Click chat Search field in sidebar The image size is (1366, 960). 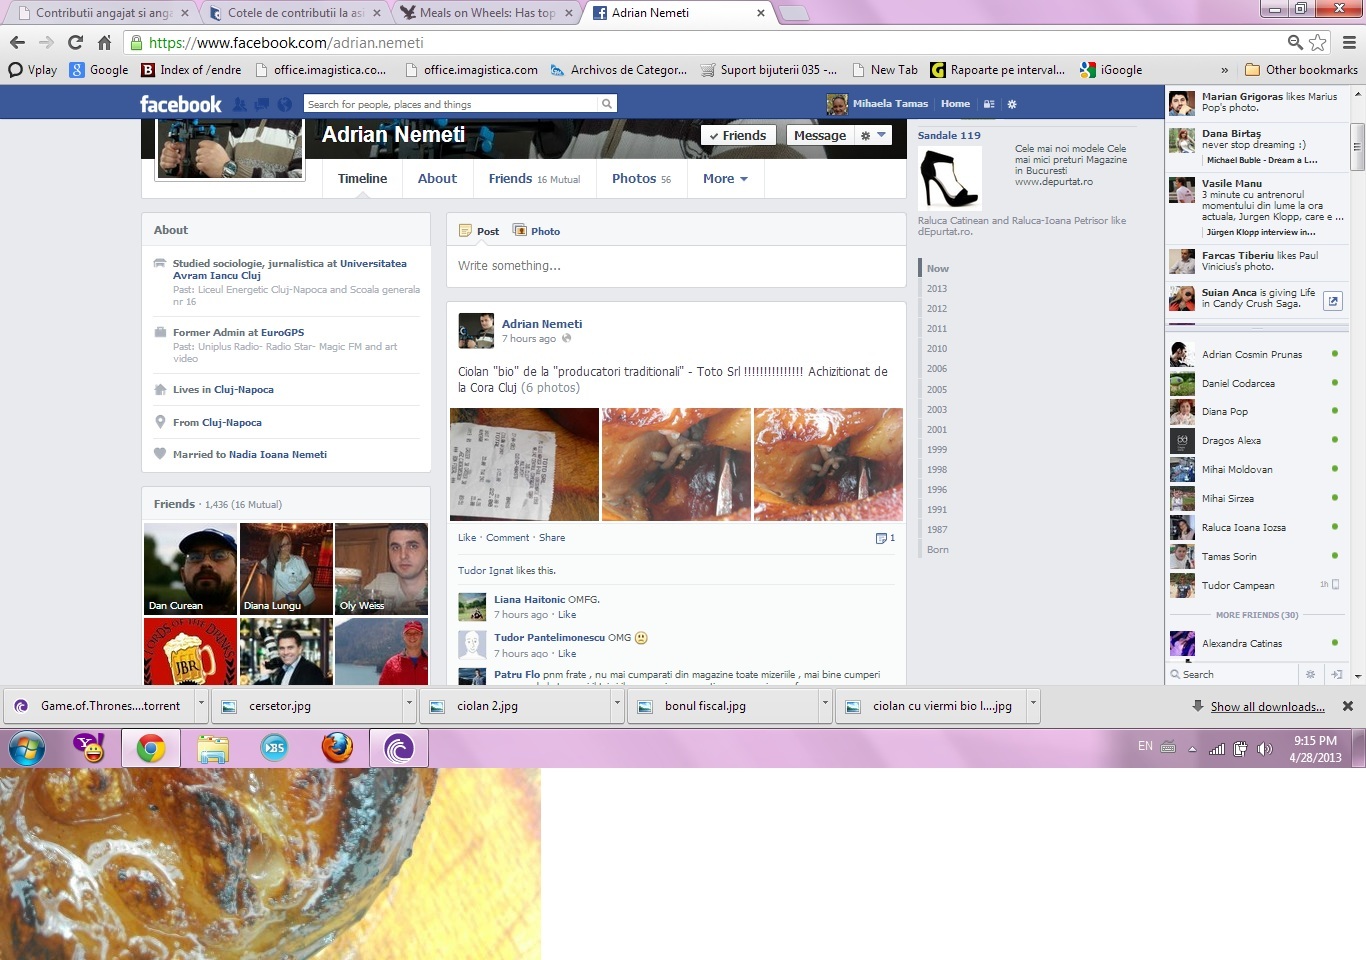click(x=1235, y=674)
